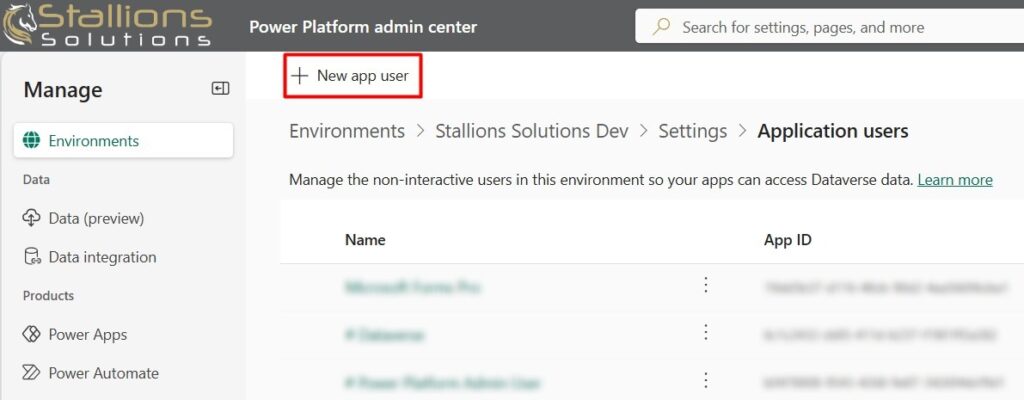This screenshot has width=1024, height=400.
Task: Navigate to the Environments breadcrumb
Action: point(347,131)
